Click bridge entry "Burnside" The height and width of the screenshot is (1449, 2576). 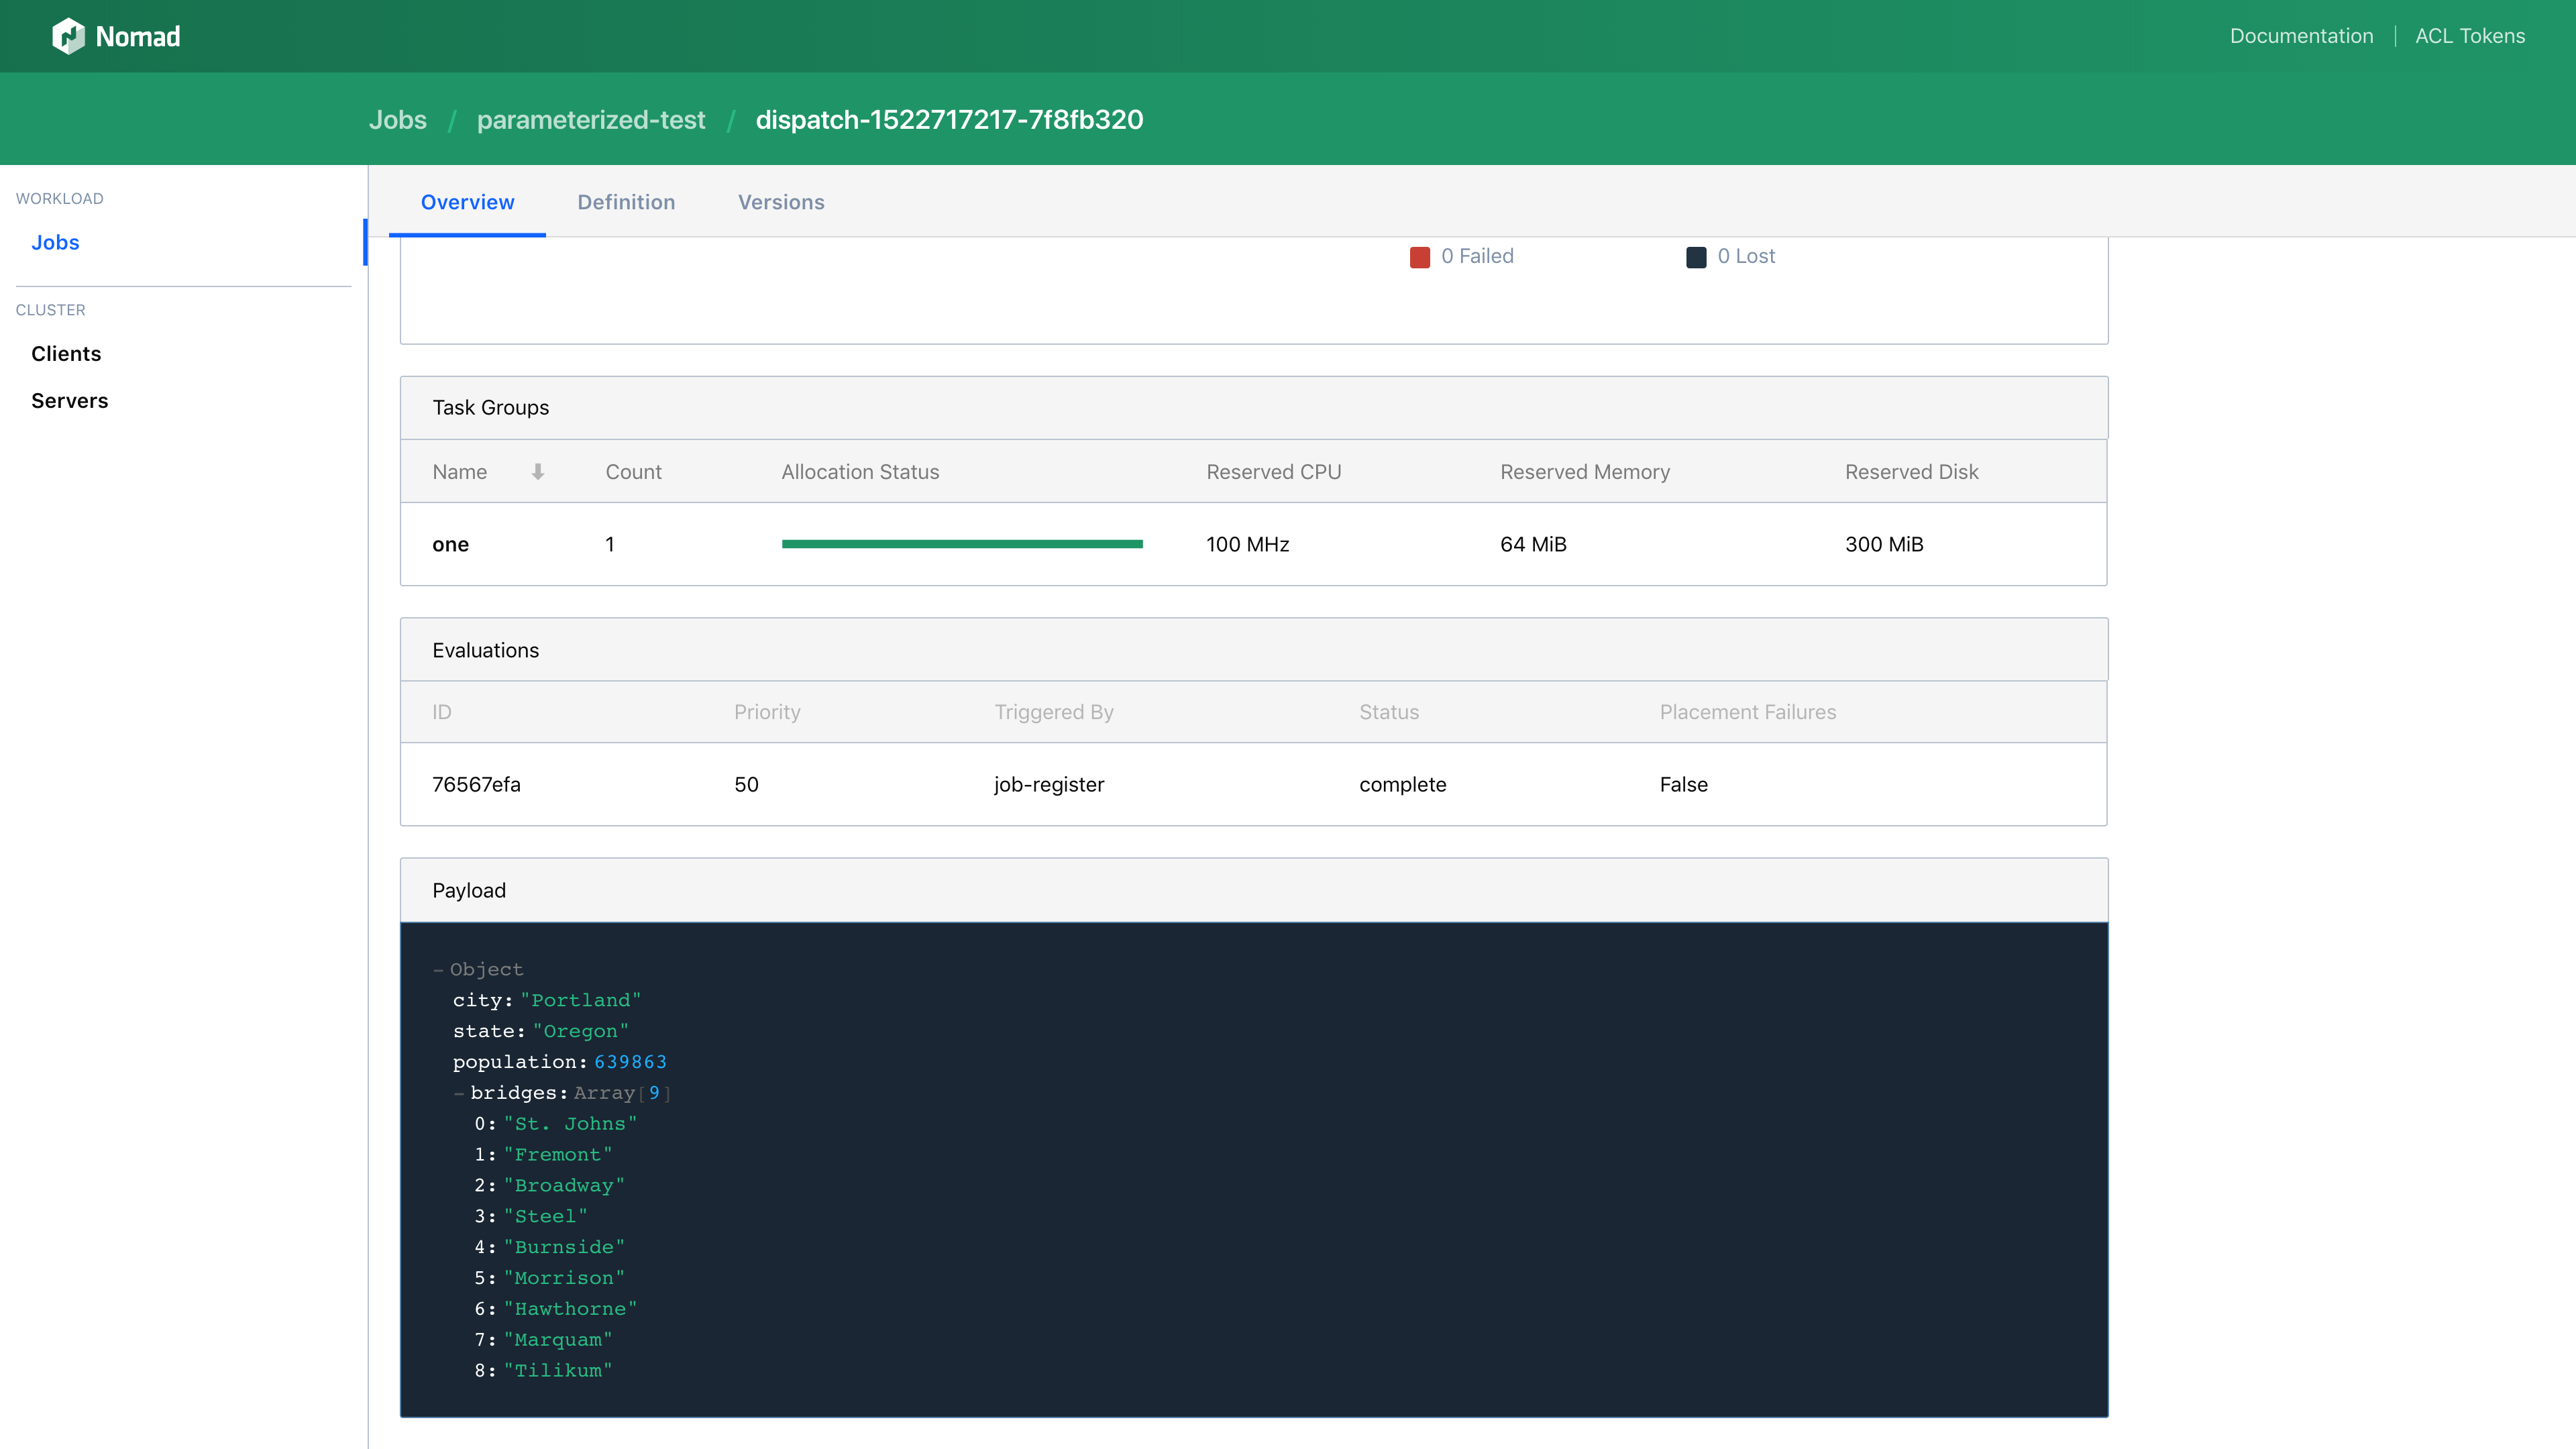564,1248
